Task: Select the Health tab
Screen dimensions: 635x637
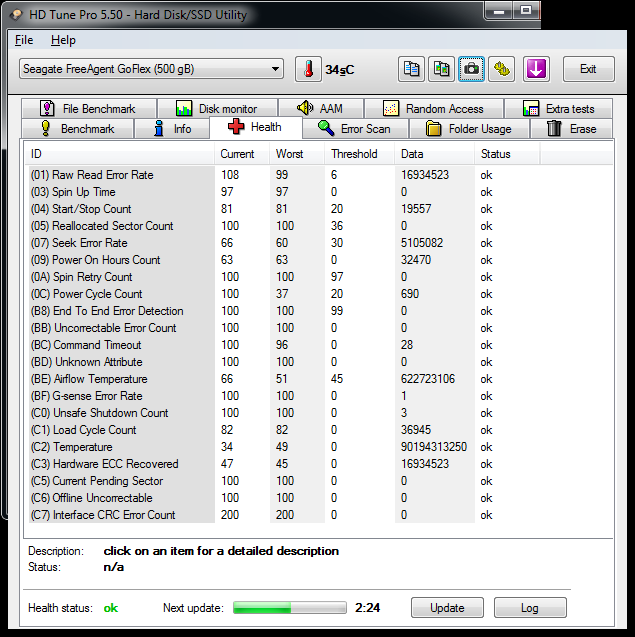Action: (x=256, y=127)
